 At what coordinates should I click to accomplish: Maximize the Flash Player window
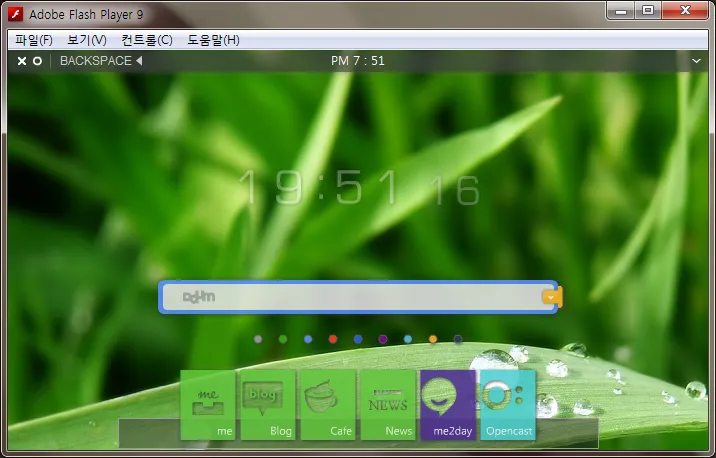(648, 11)
